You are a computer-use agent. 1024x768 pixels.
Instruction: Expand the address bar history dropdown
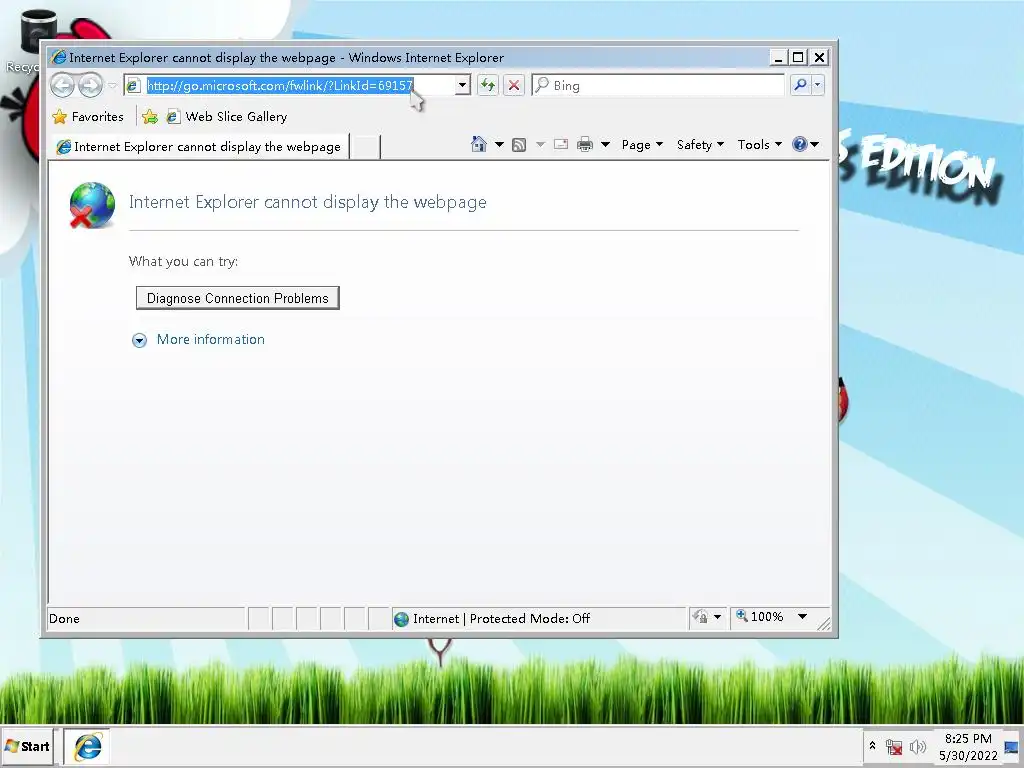click(462, 86)
